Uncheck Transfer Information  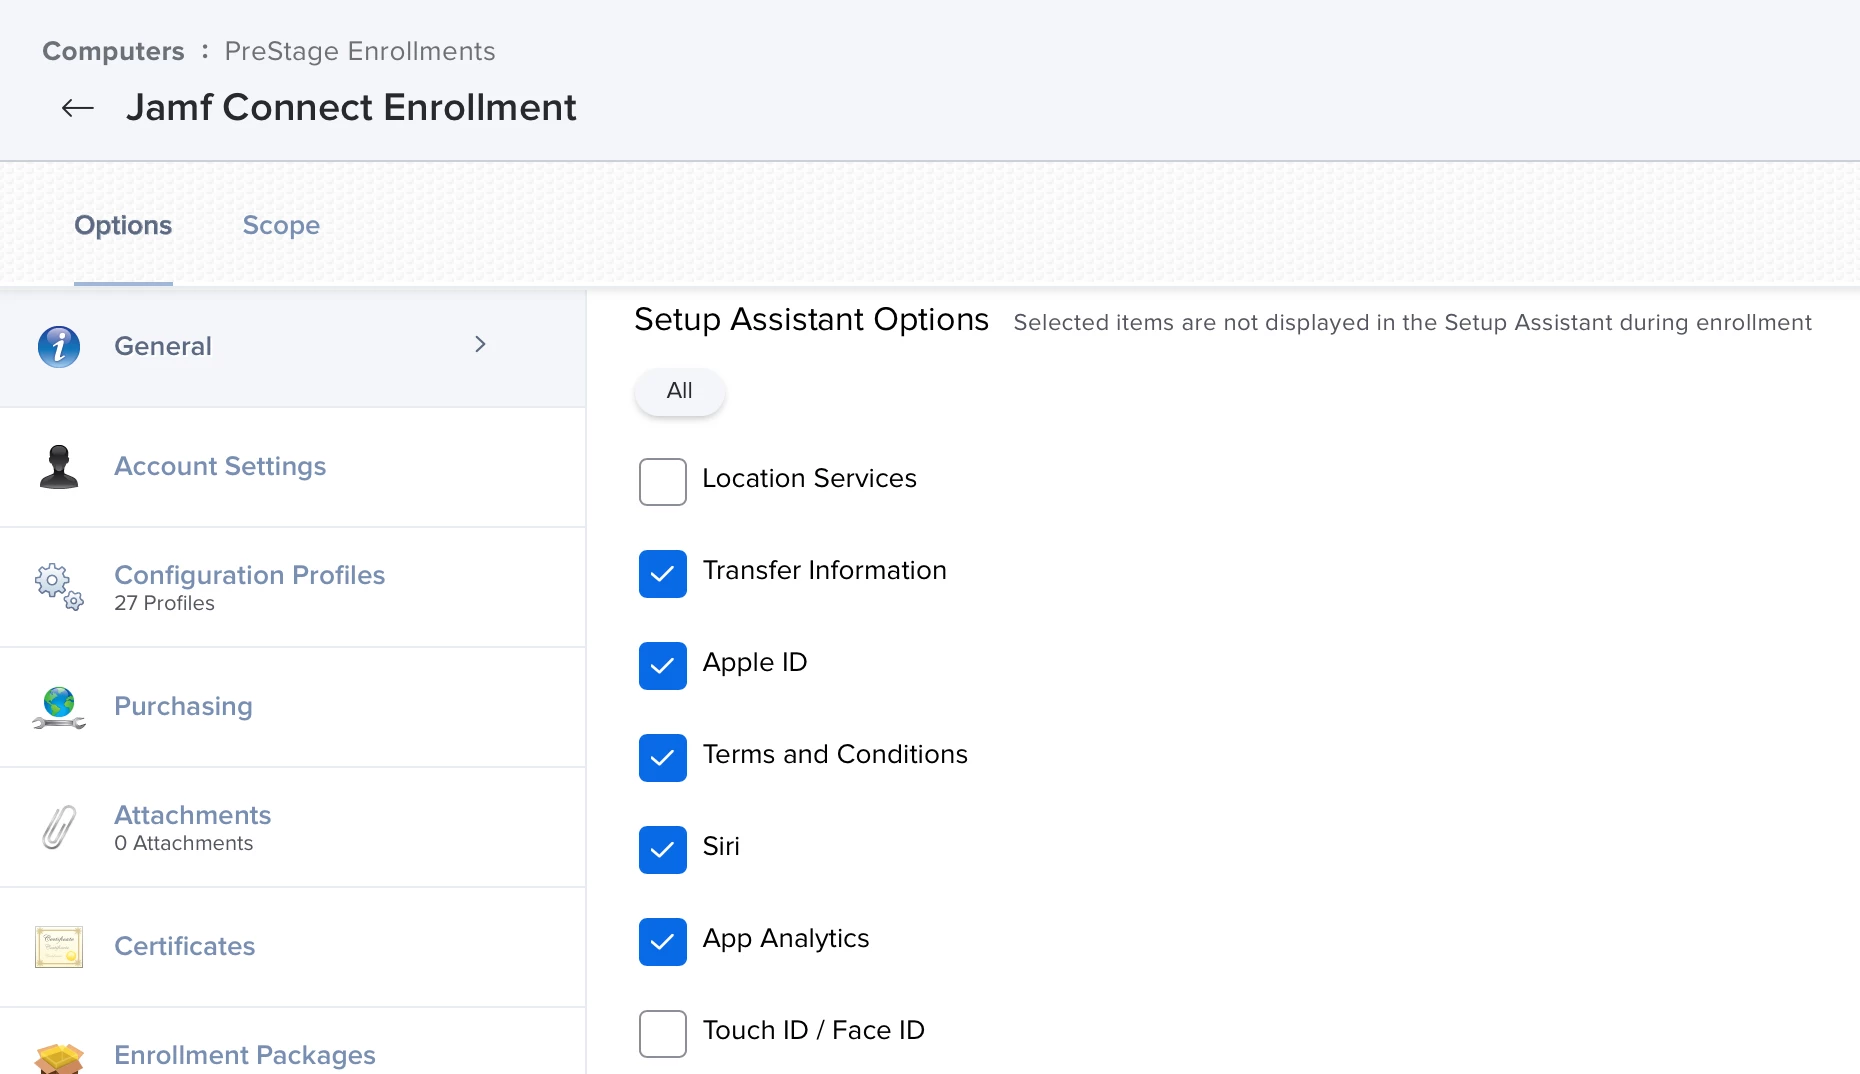663,574
